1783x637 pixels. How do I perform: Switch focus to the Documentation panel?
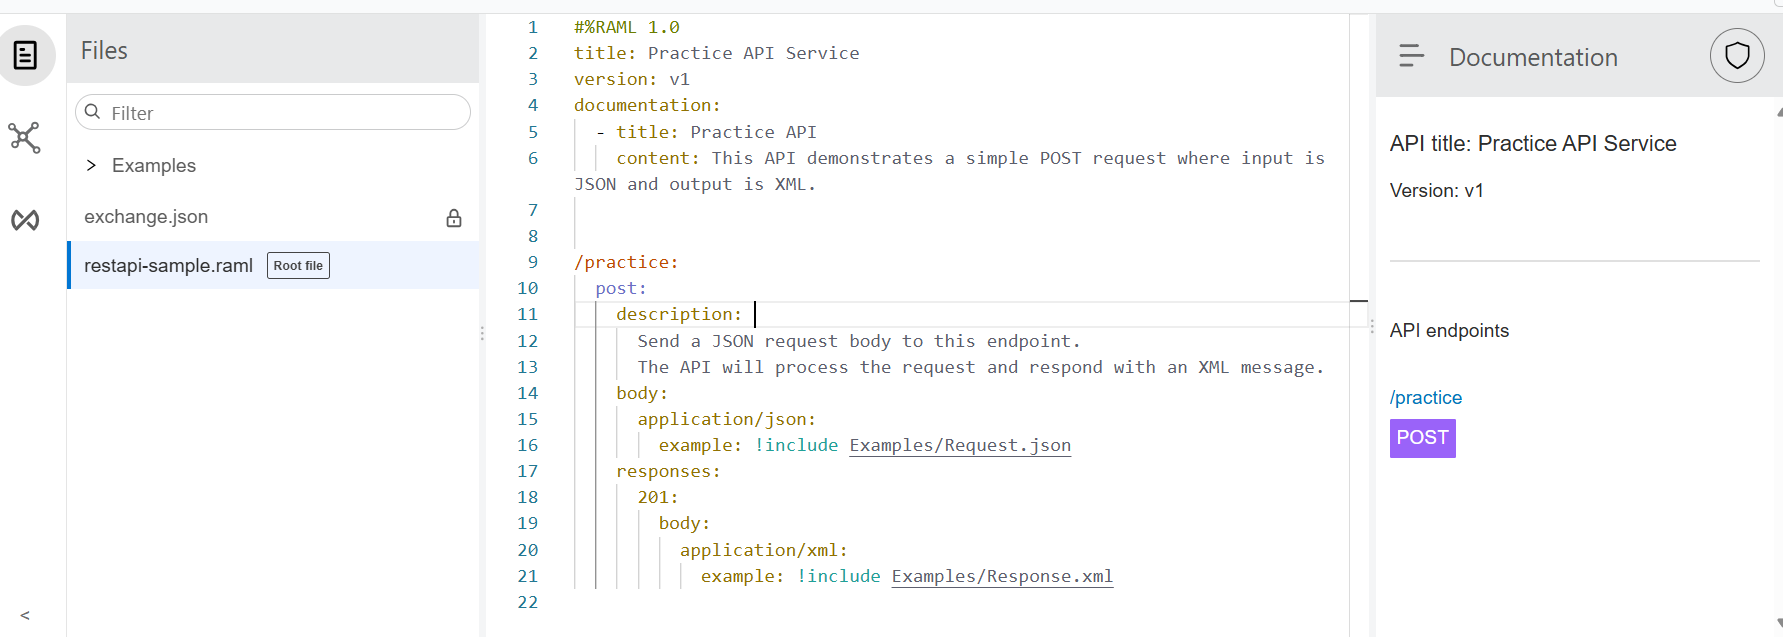point(1533,57)
